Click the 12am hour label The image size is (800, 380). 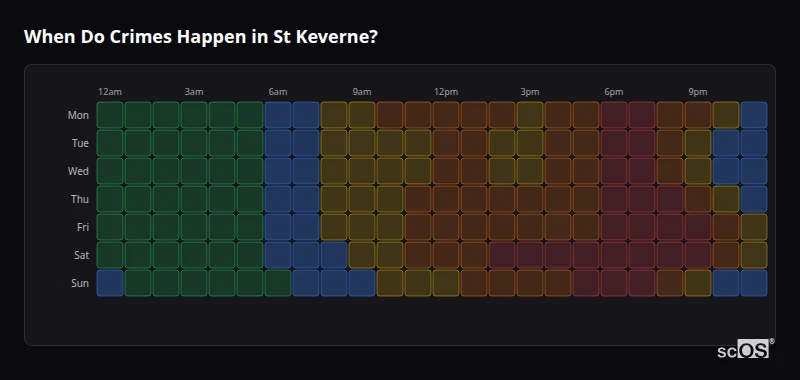tap(110, 92)
